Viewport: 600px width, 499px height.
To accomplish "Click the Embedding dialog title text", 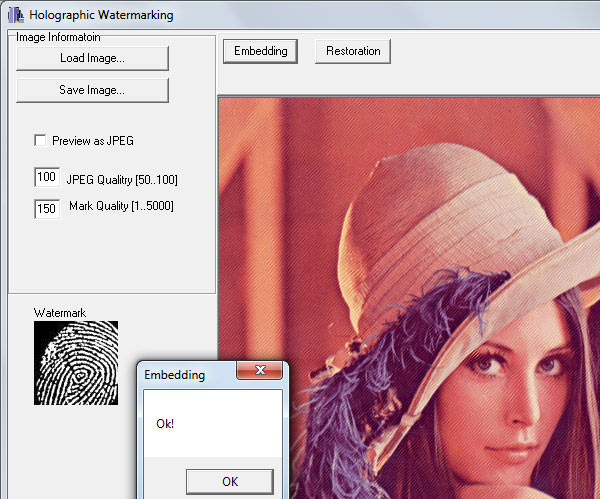I will 174,375.
